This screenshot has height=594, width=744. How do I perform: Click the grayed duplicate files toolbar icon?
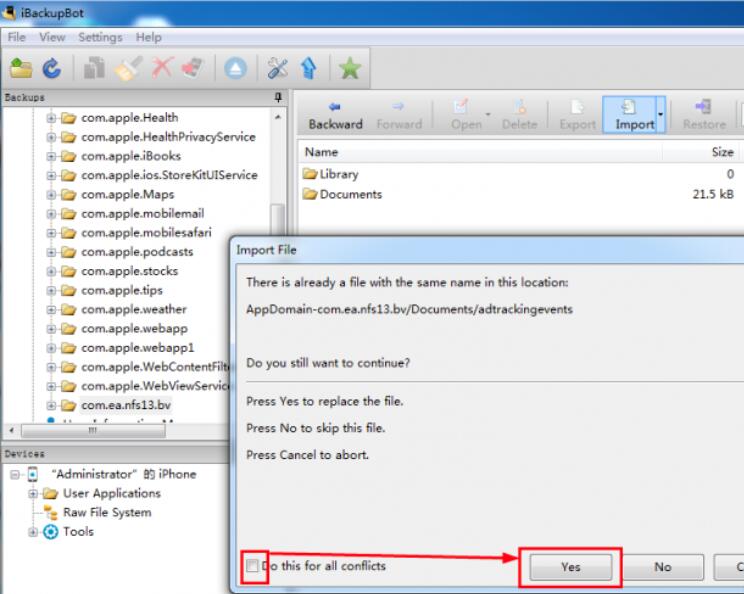[x=94, y=68]
